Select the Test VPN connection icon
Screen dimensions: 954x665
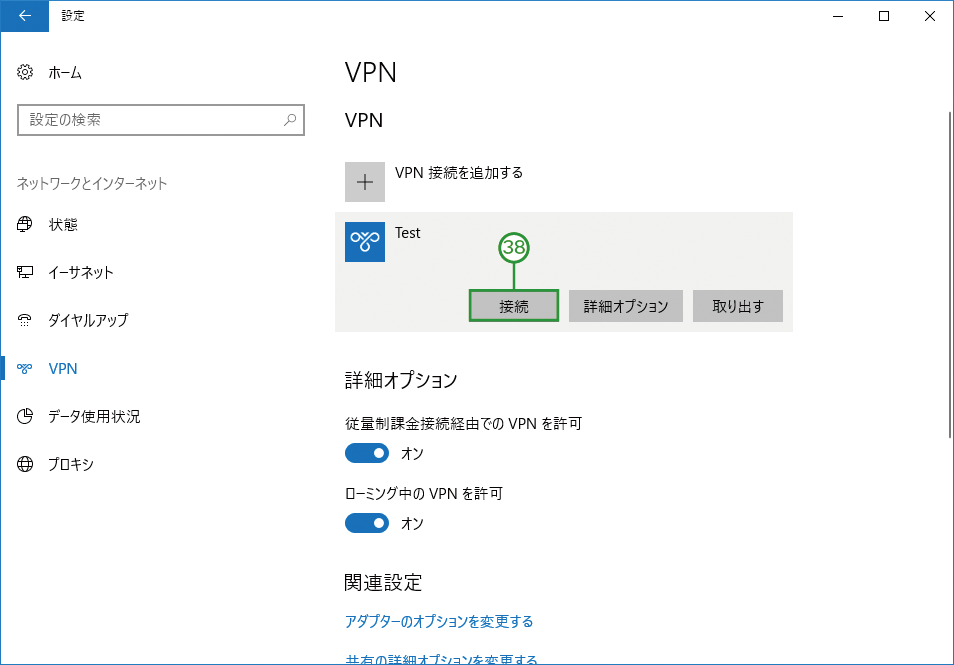(364, 242)
